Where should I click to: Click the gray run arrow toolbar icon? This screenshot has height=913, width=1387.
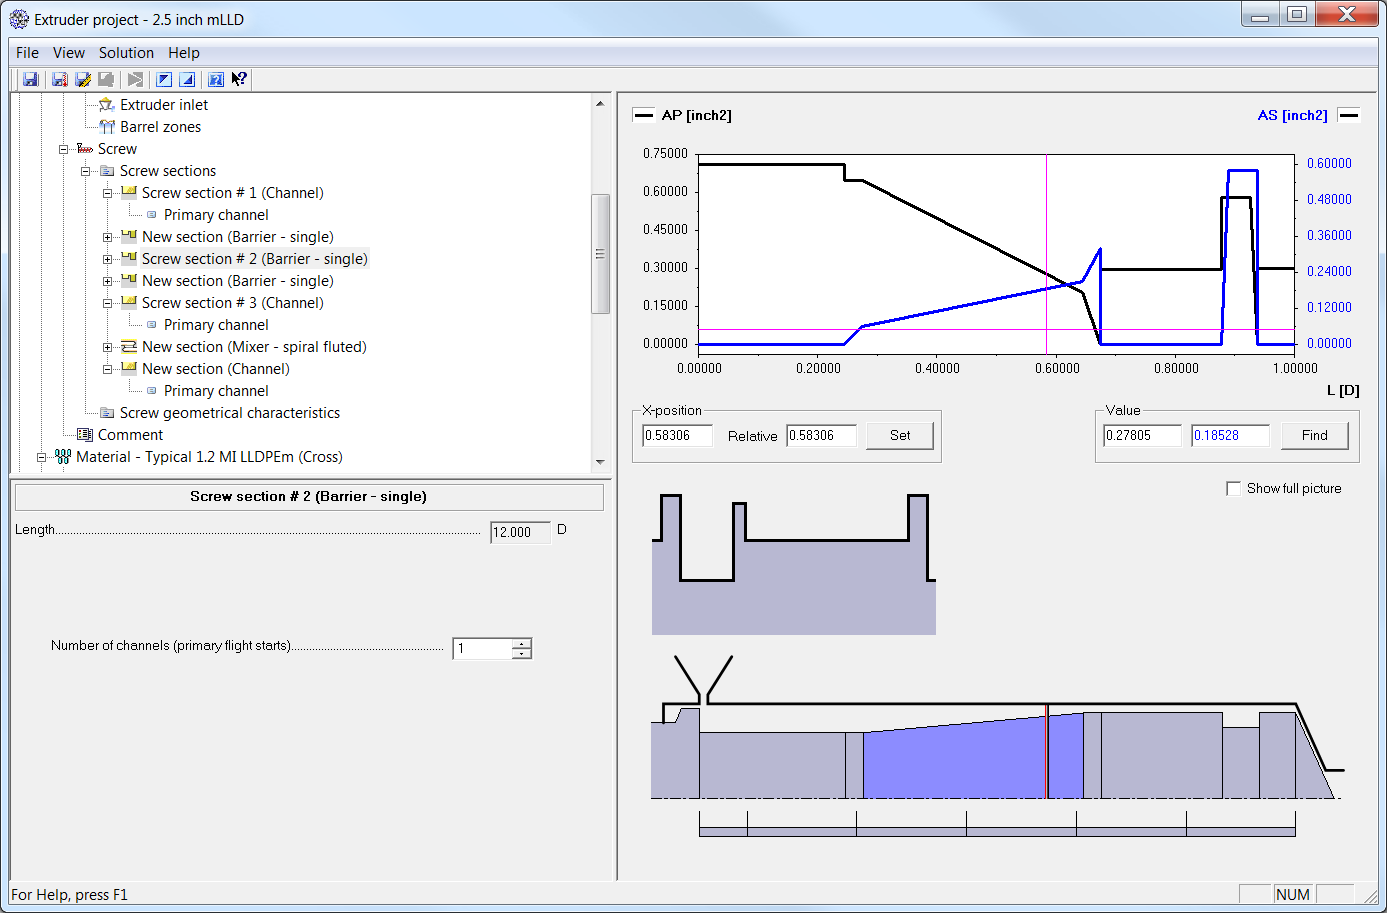(135, 79)
